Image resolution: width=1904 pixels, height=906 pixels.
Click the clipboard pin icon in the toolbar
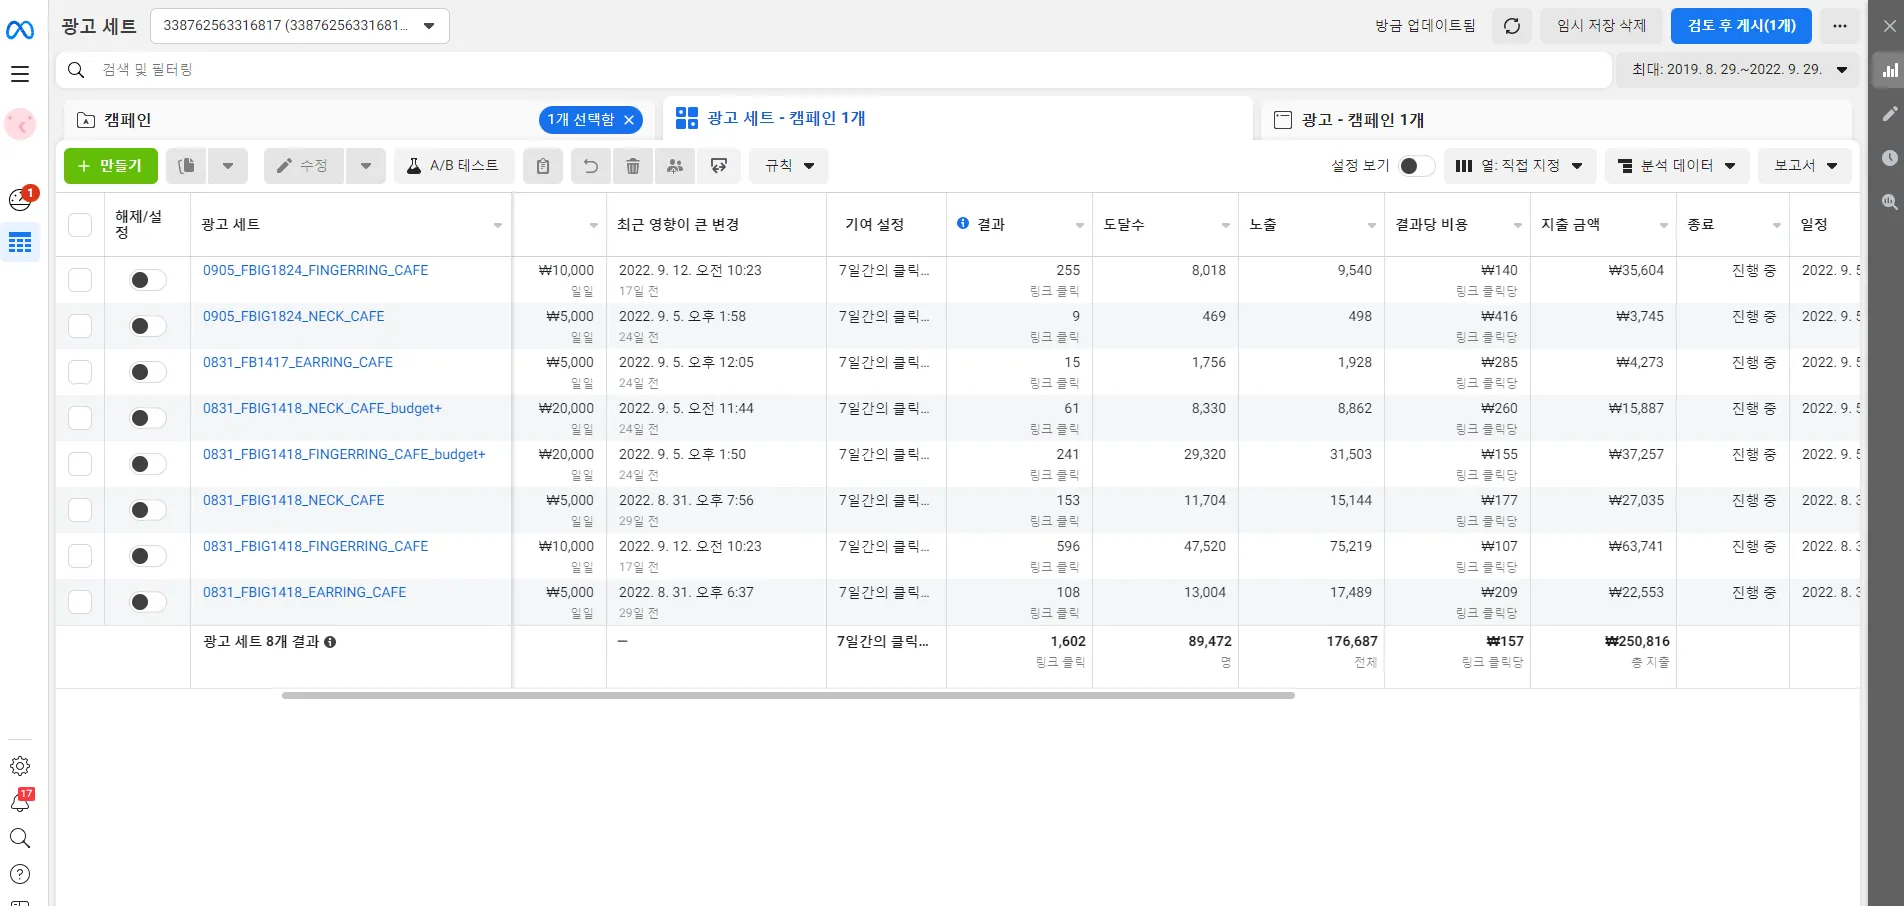pos(543,166)
